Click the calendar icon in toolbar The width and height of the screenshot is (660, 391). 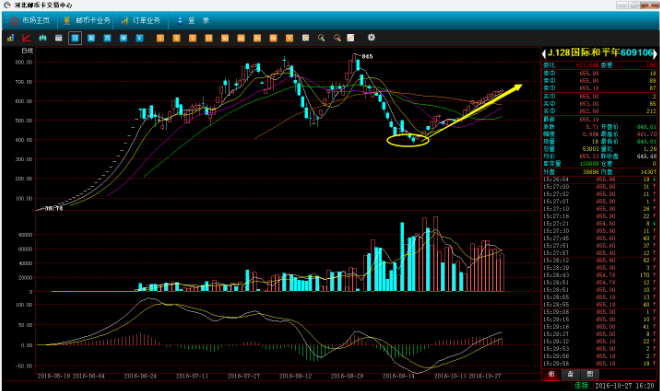(59, 38)
